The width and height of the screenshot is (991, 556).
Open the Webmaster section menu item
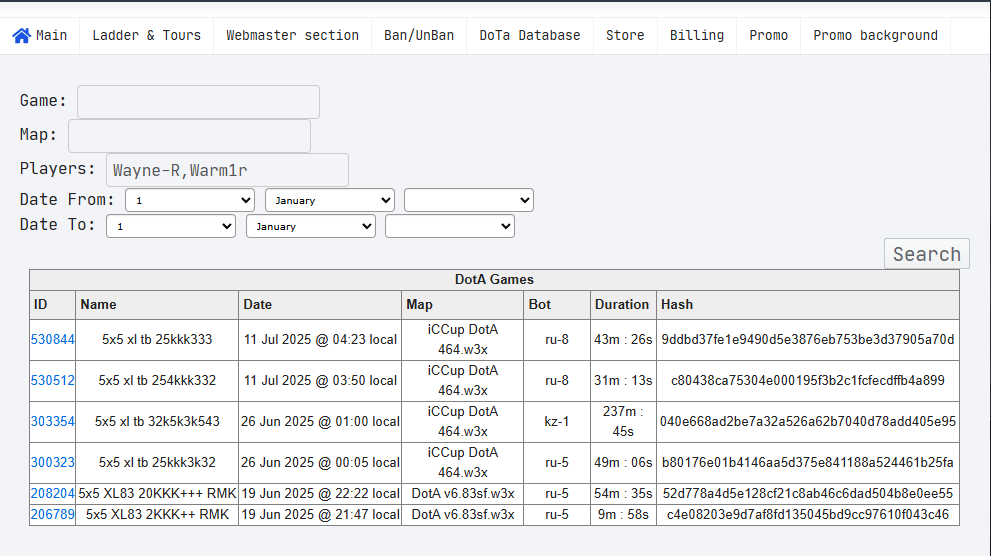coord(293,35)
